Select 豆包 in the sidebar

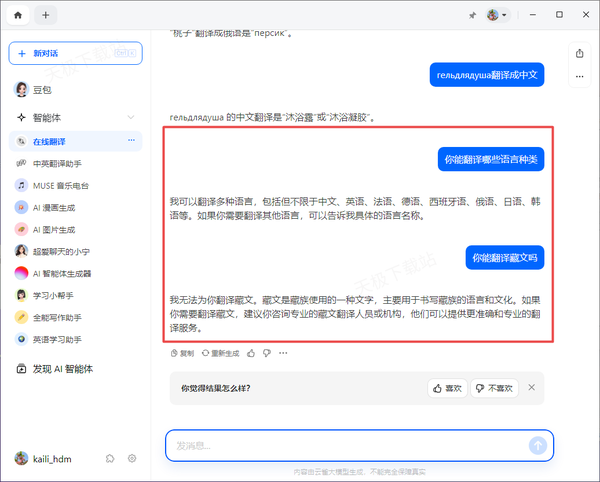40,89
